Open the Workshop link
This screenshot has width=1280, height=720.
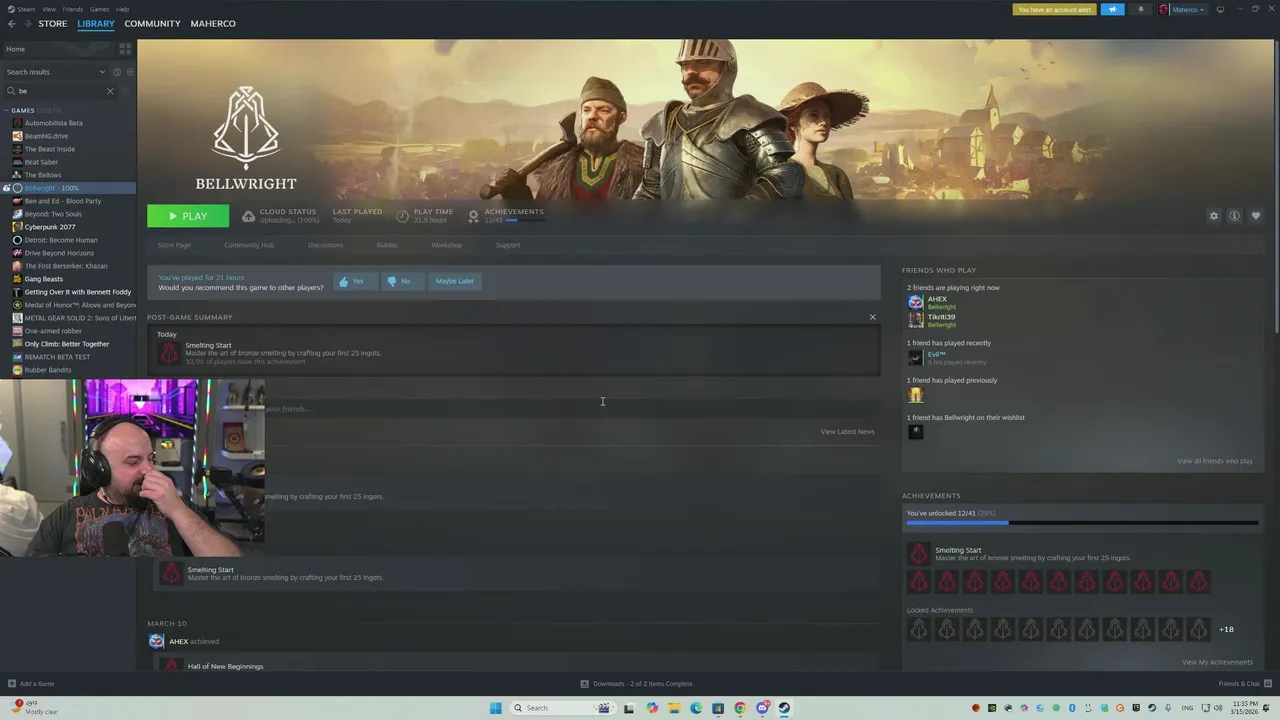[x=446, y=245]
